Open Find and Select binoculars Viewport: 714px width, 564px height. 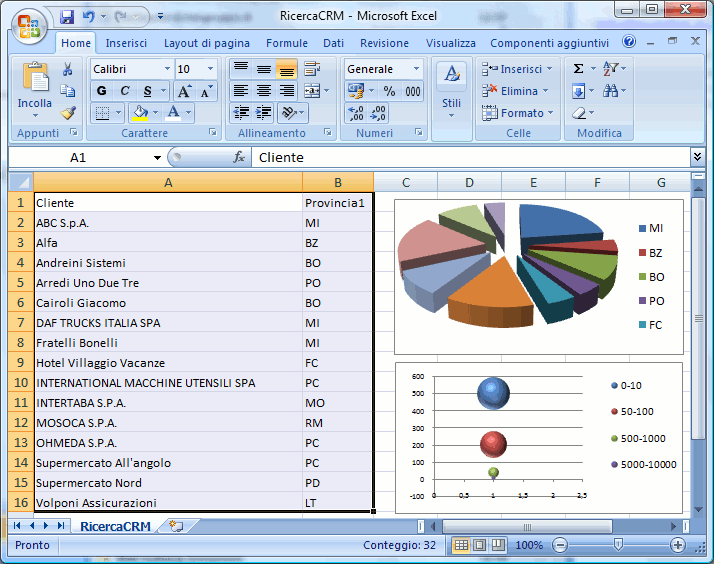pos(611,91)
